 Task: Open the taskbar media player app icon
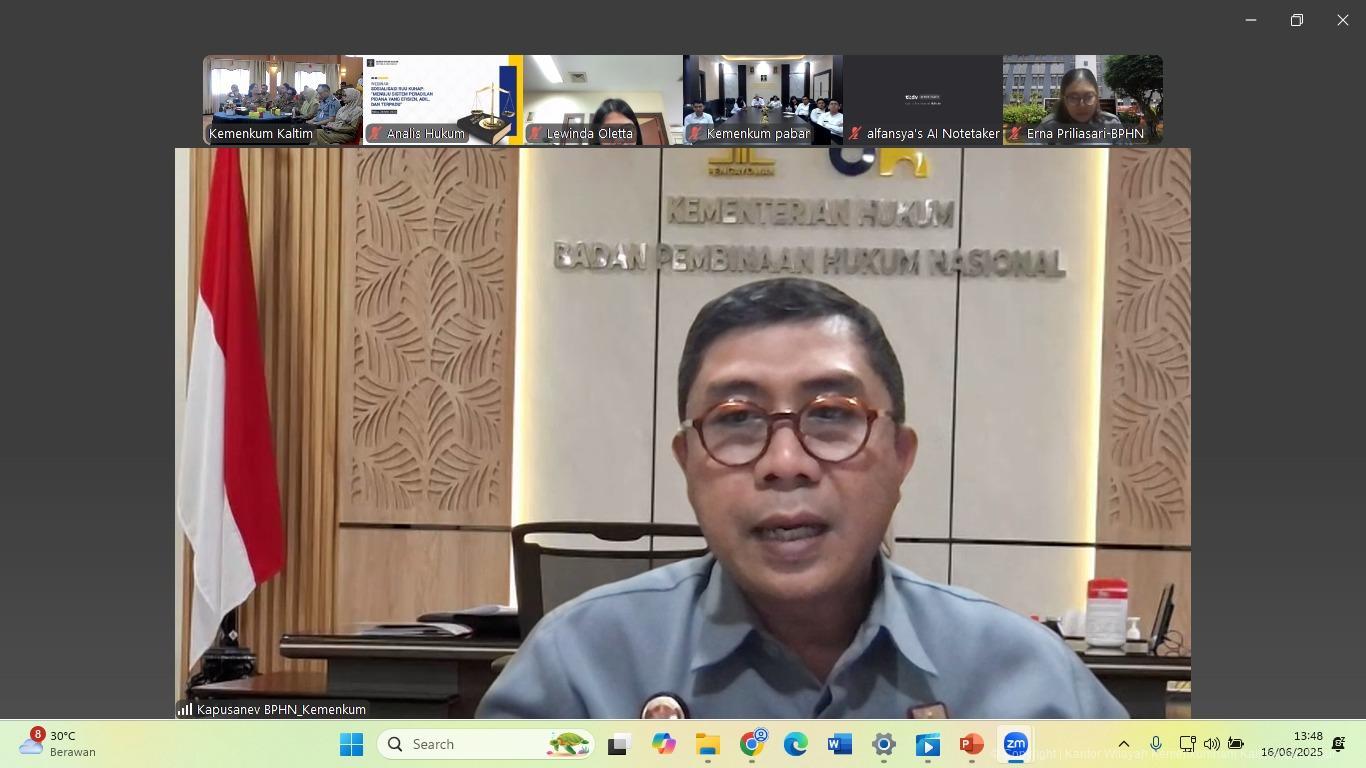(927, 745)
